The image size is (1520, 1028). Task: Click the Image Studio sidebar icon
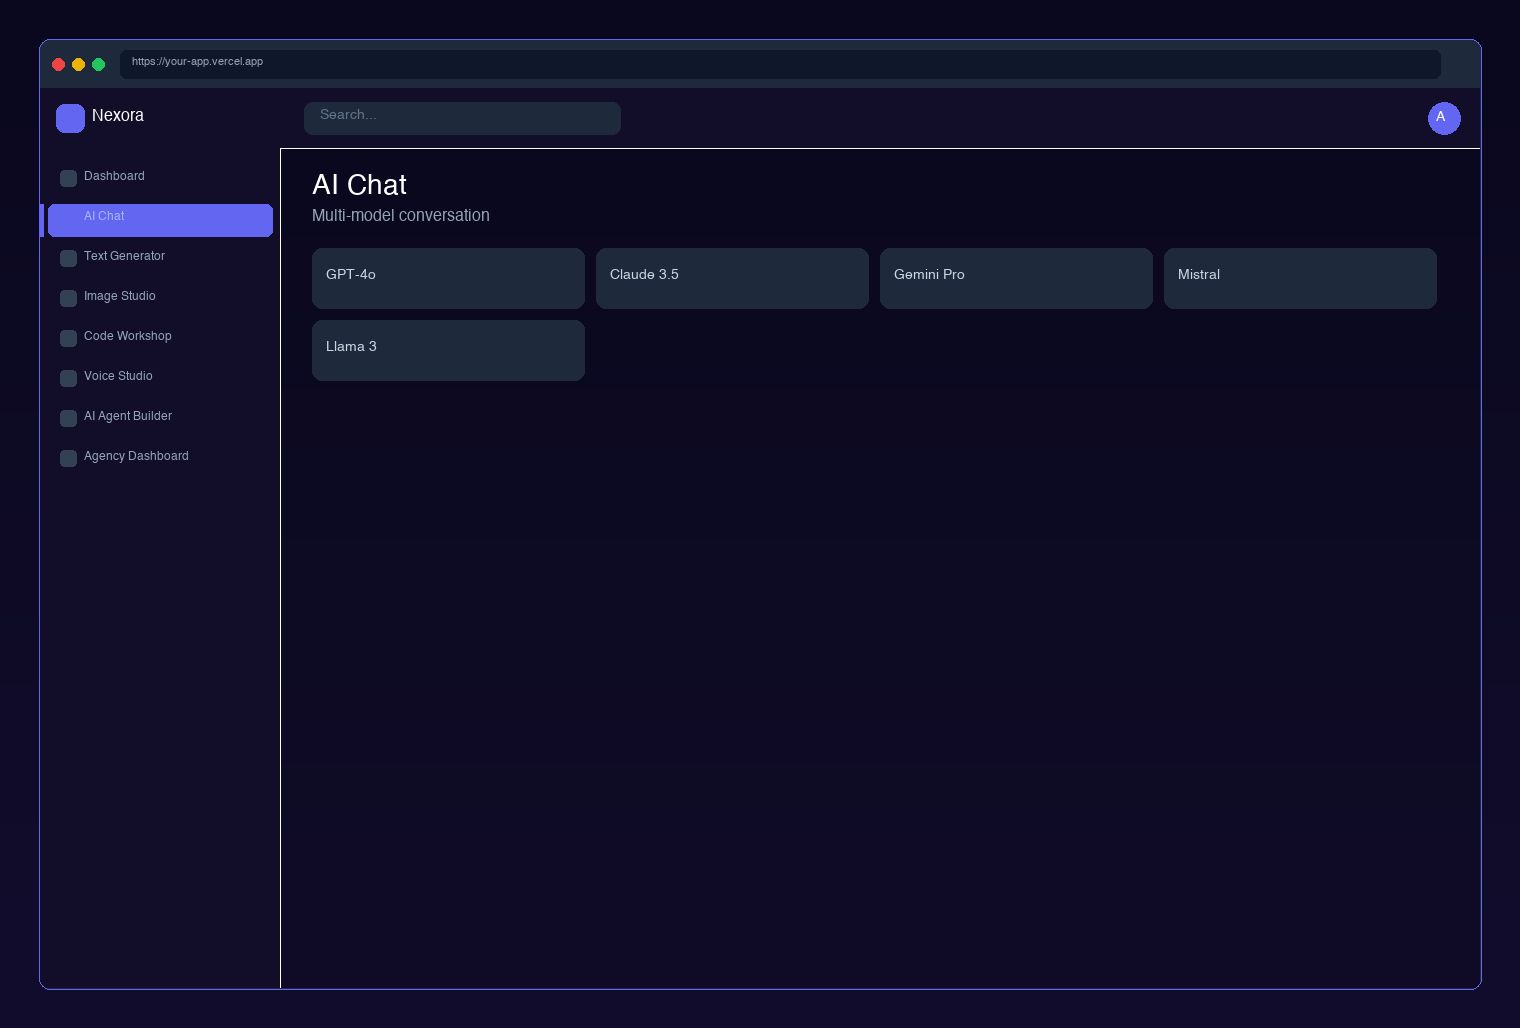coord(68,298)
